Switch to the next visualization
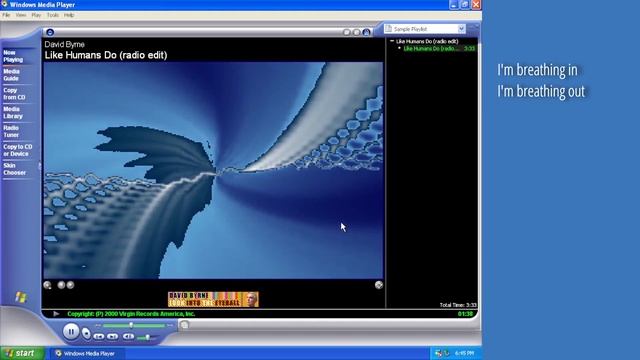 click(x=70, y=285)
